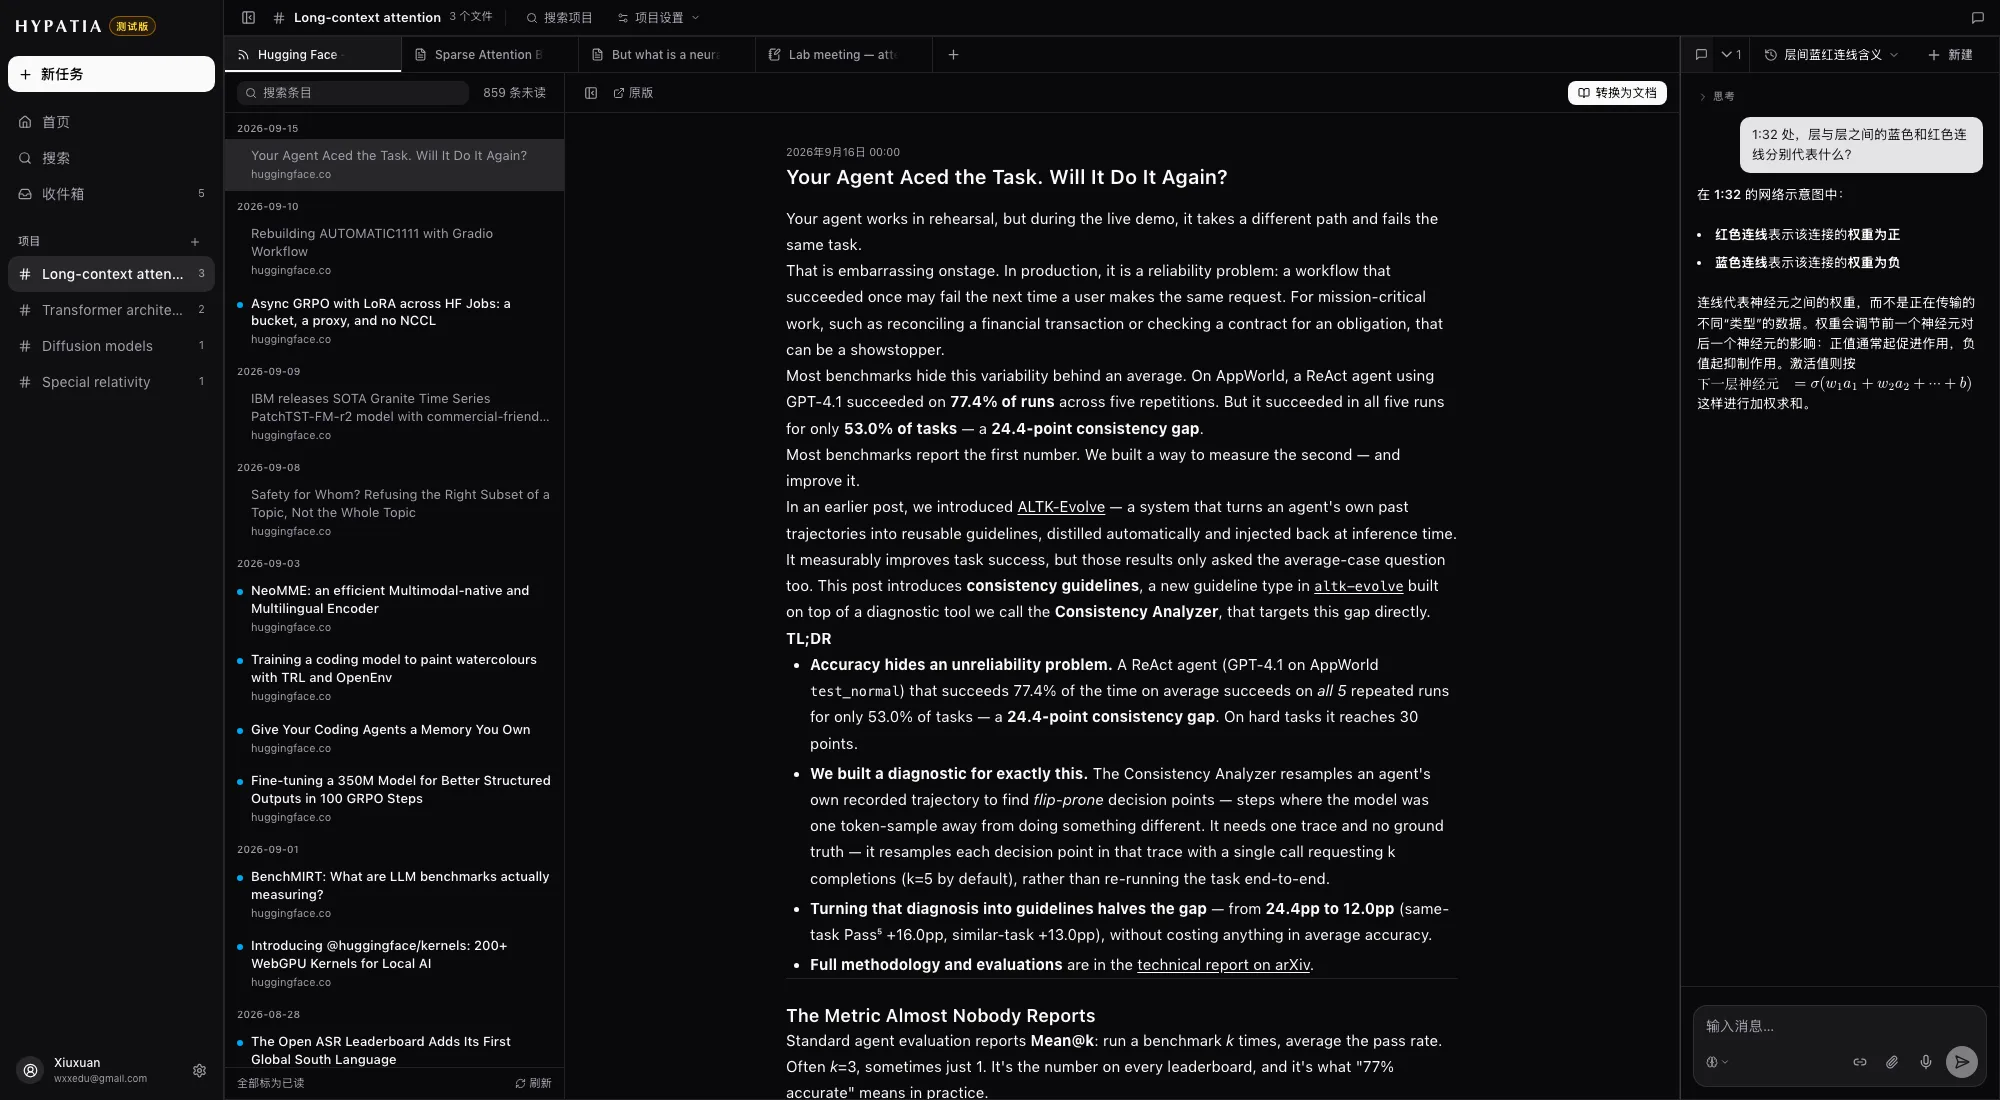Open the 收件箱 inbox
The height and width of the screenshot is (1100, 2000).
point(111,194)
